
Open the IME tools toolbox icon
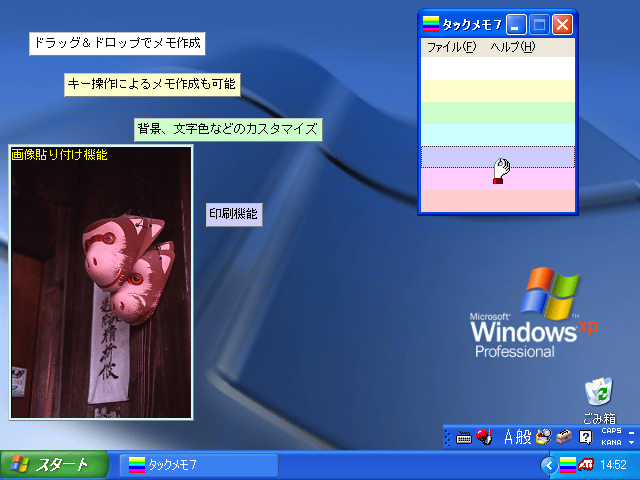[x=564, y=438]
